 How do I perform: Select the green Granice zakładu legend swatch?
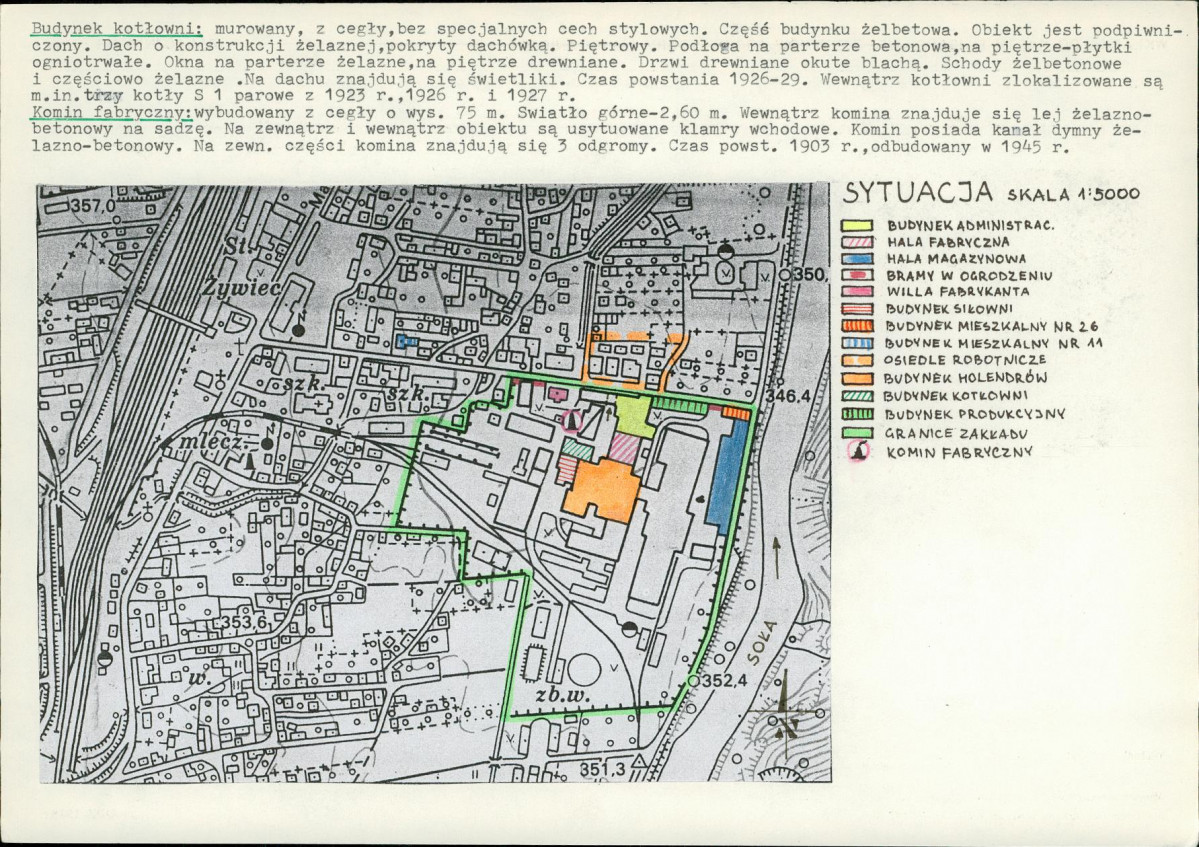tap(856, 433)
